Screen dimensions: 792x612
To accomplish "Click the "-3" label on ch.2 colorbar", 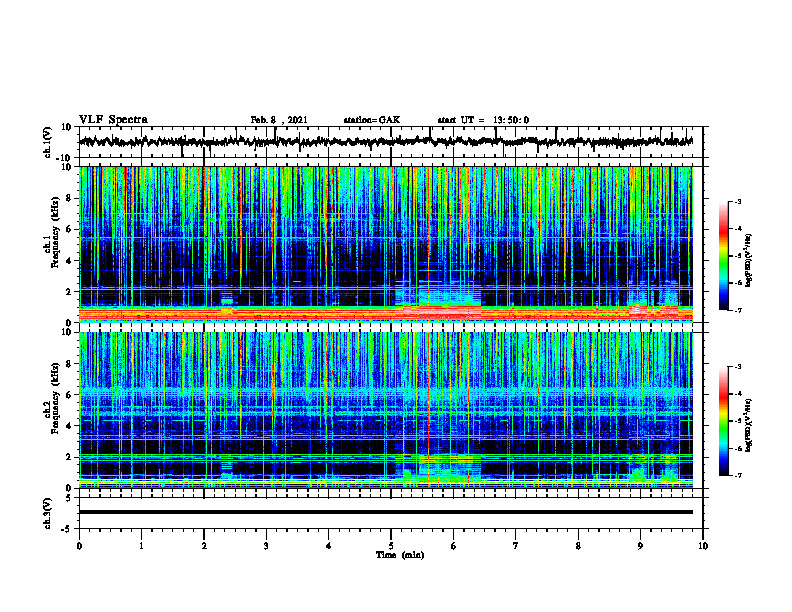I will pos(738,367).
